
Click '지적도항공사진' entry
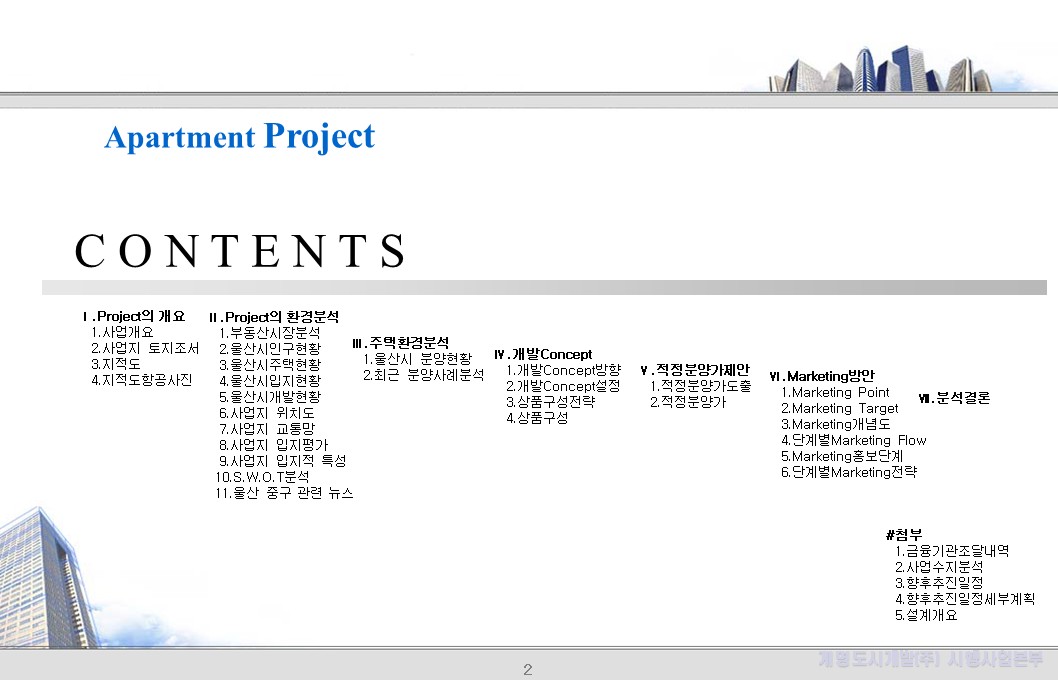143,379
